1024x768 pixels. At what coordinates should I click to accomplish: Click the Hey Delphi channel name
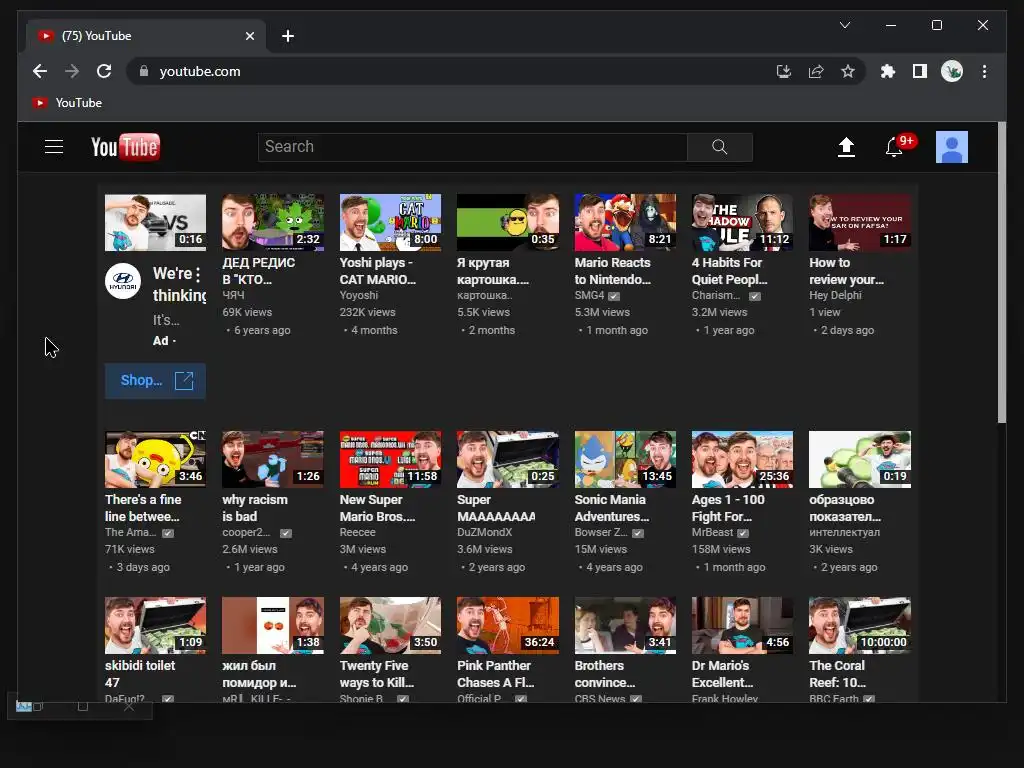835,295
